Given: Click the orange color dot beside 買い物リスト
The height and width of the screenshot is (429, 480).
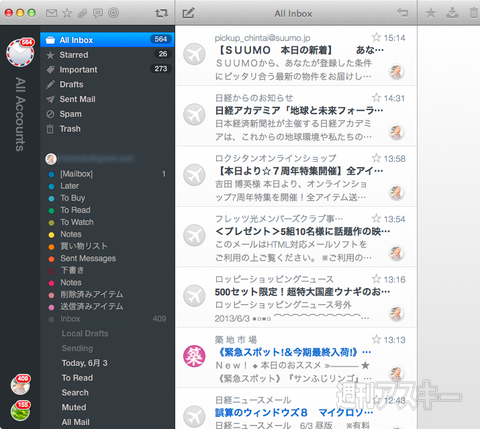Looking at the screenshot, I should pos(51,247).
